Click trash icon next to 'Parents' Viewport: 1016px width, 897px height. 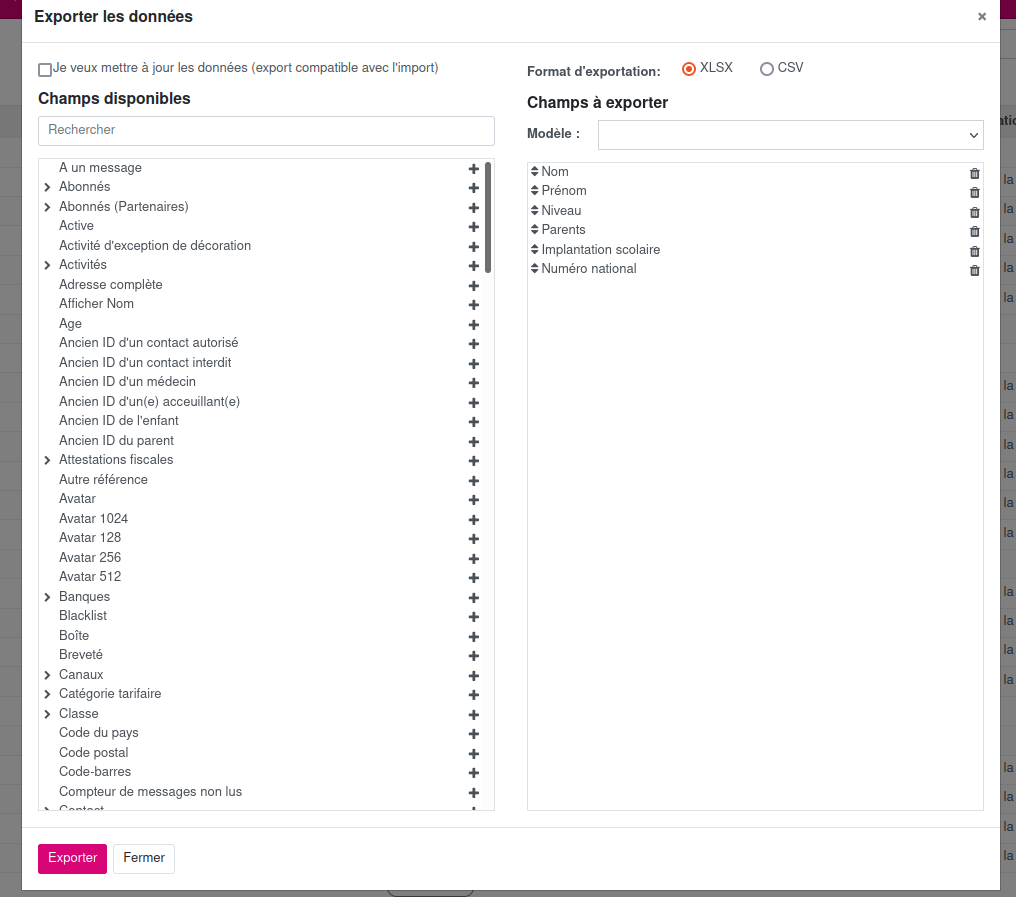click(x=975, y=231)
